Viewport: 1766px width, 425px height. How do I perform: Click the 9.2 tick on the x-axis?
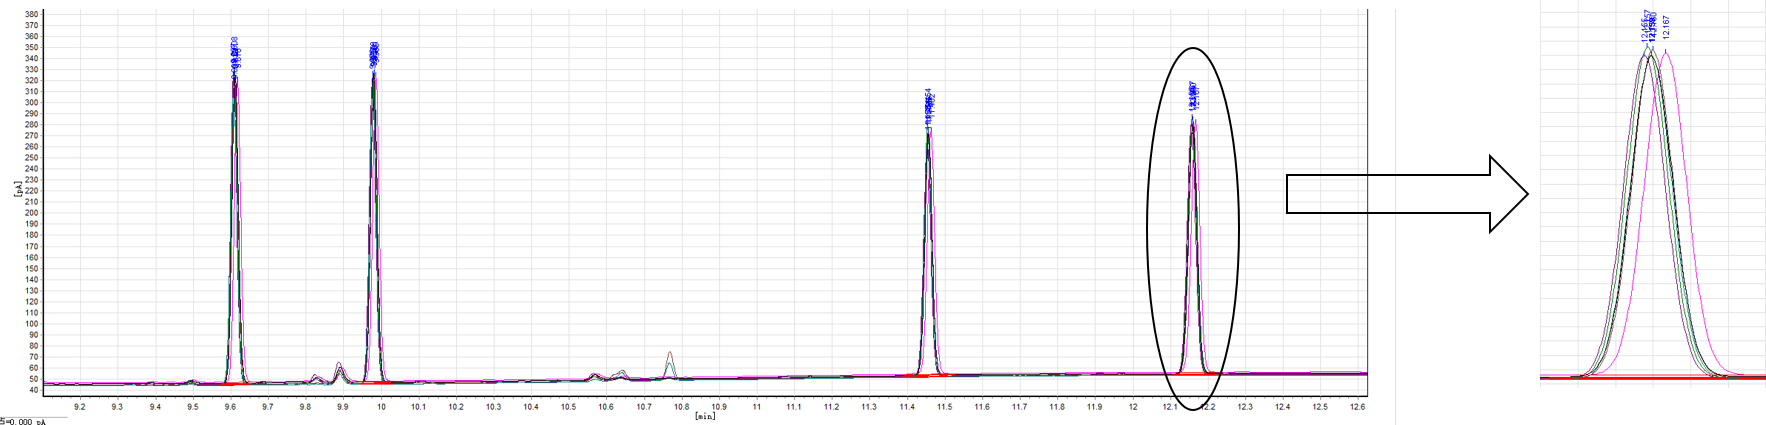[x=80, y=407]
